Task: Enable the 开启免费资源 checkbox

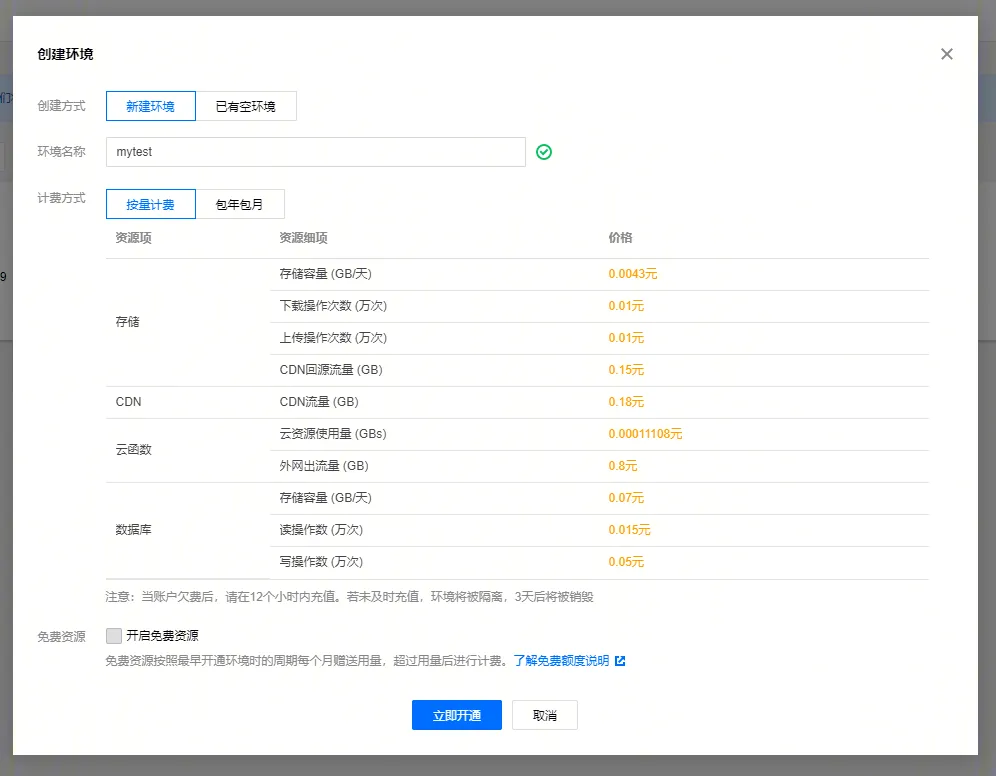Action: tap(114, 636)
